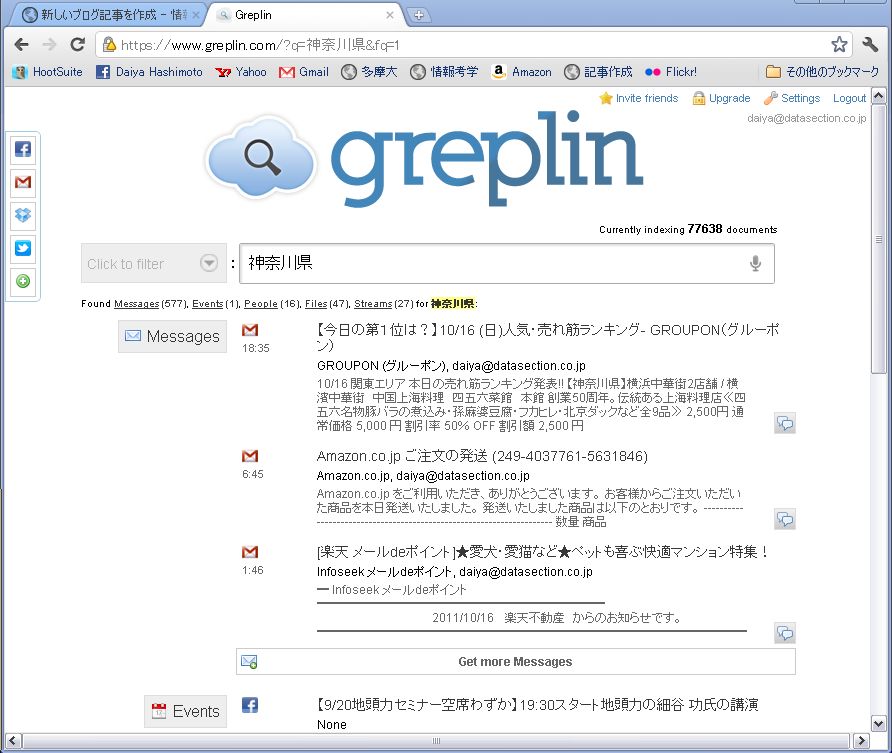Click the microphone voice search icon
The height and width of the screenshot is (753, 892).
pos(755,263)
